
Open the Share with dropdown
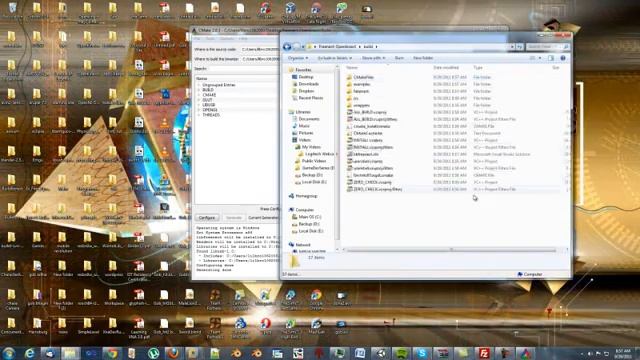point(373,58)
